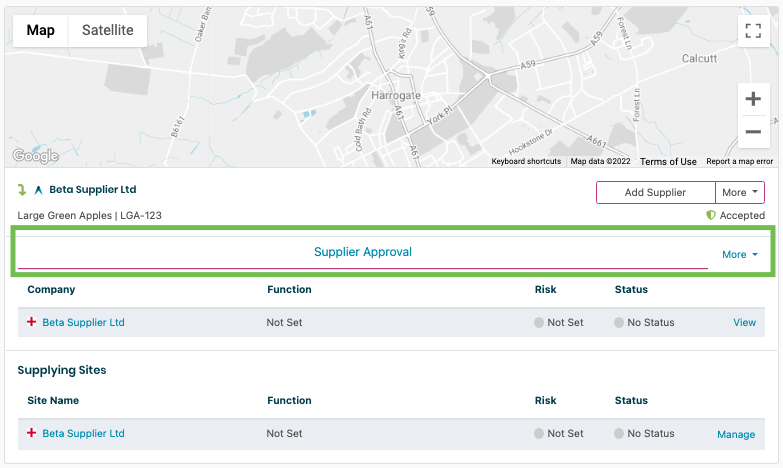Expand Beta Supplier Ltd supplying site plus icon

pos(32,433)
